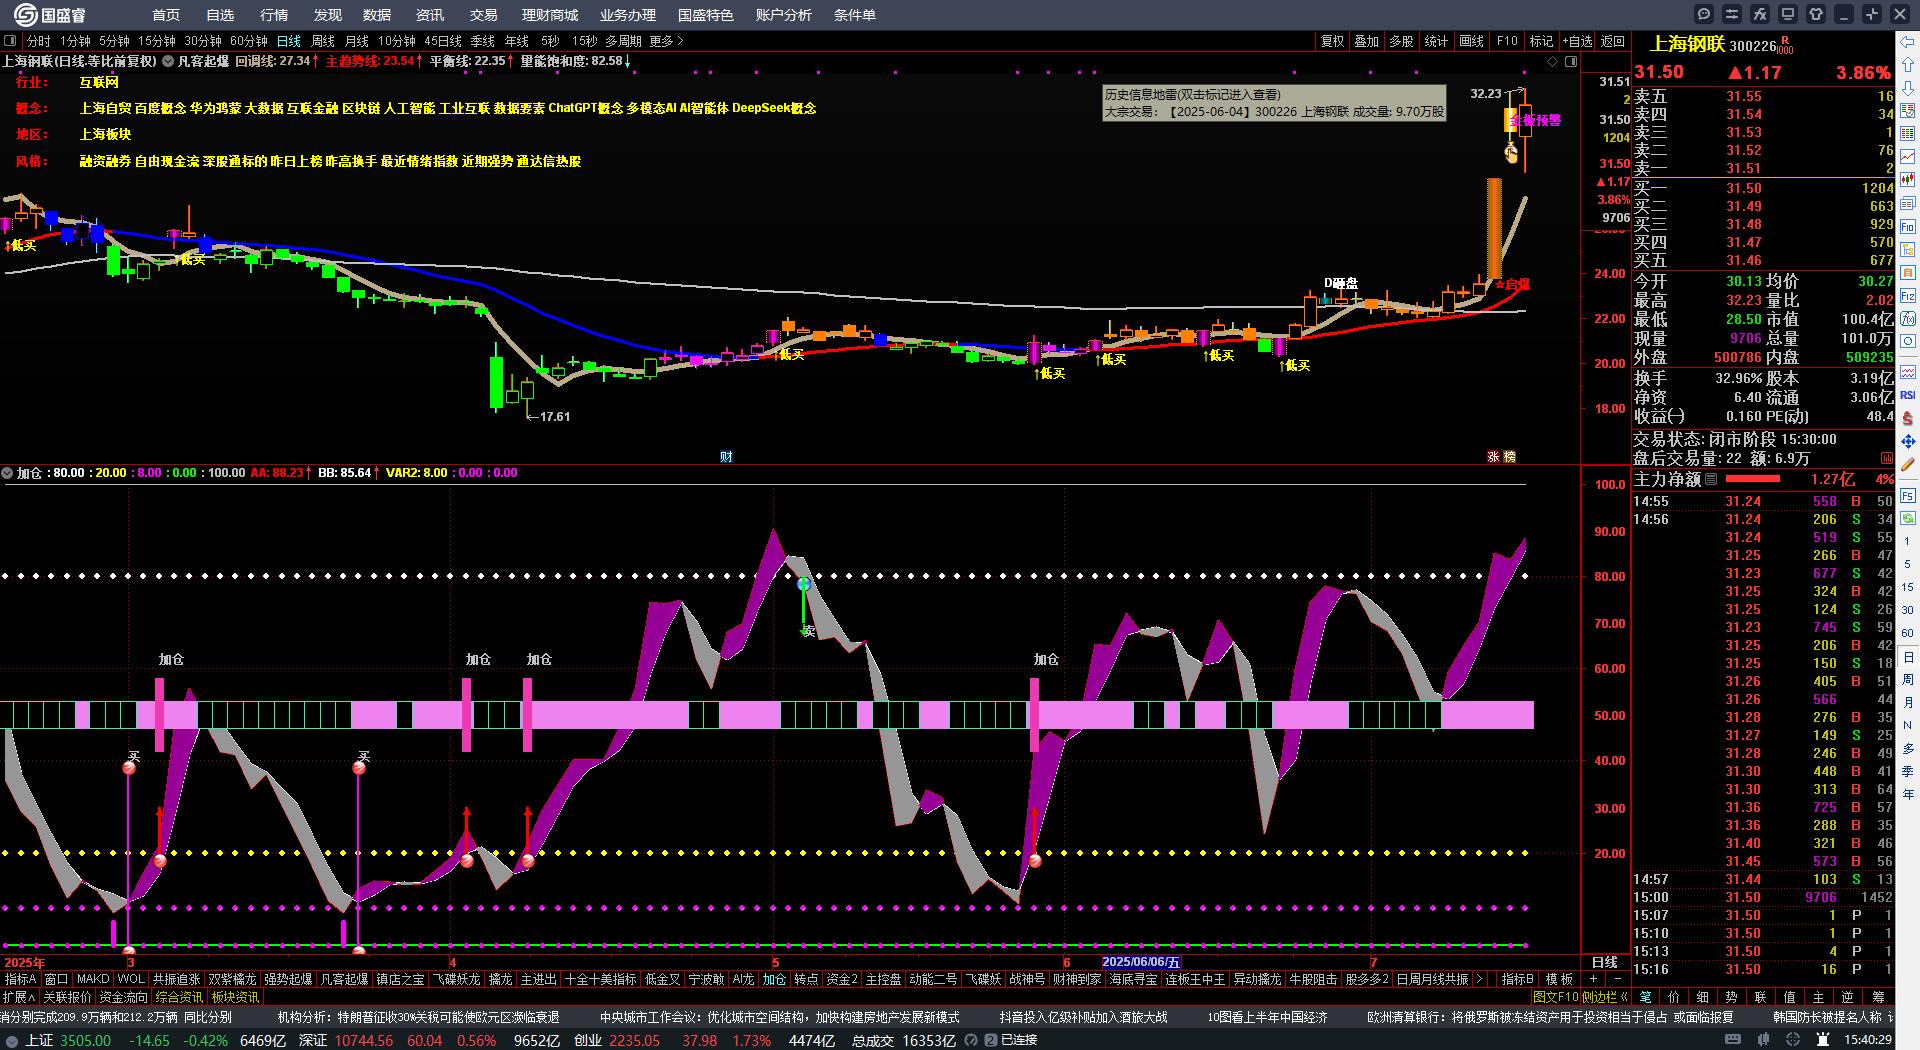Click the 2025/06/06 date marker on timeline

coord(1141,962)
